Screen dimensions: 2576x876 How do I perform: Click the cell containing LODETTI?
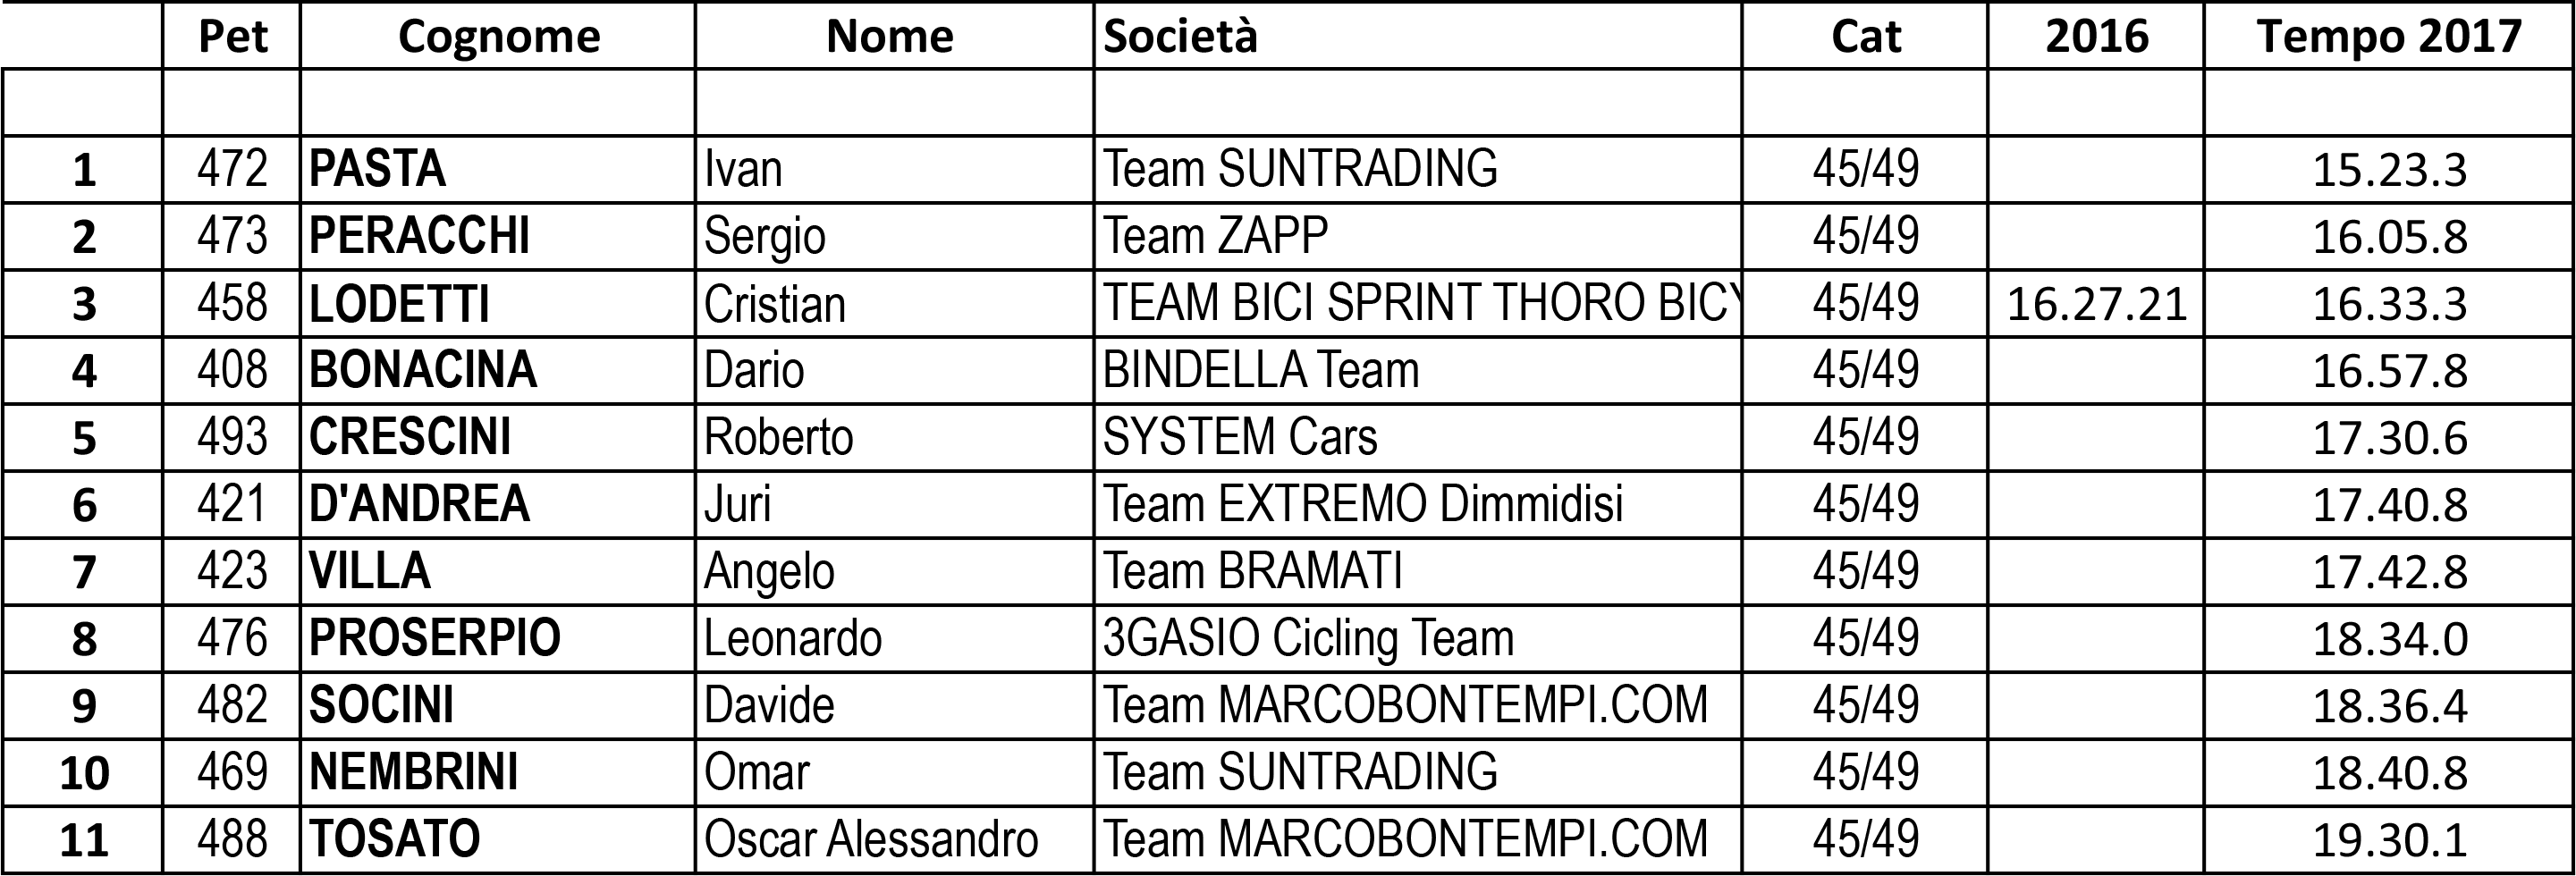click(498, 304)
